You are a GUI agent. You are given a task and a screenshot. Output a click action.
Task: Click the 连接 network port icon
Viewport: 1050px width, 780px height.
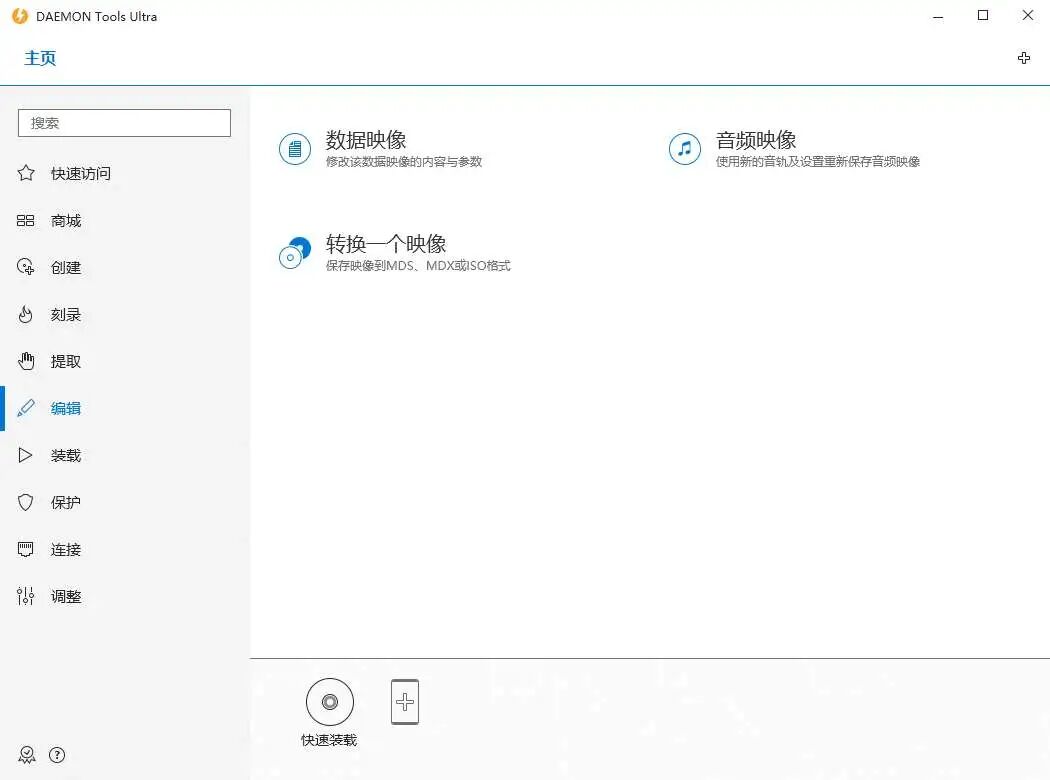tap(25, 549)
